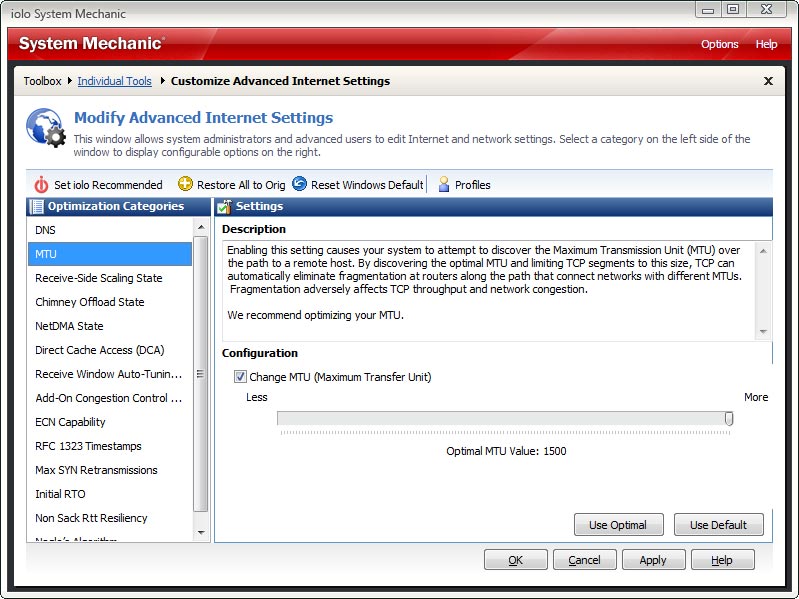Click the Use Optimal button

pos(619,525)
